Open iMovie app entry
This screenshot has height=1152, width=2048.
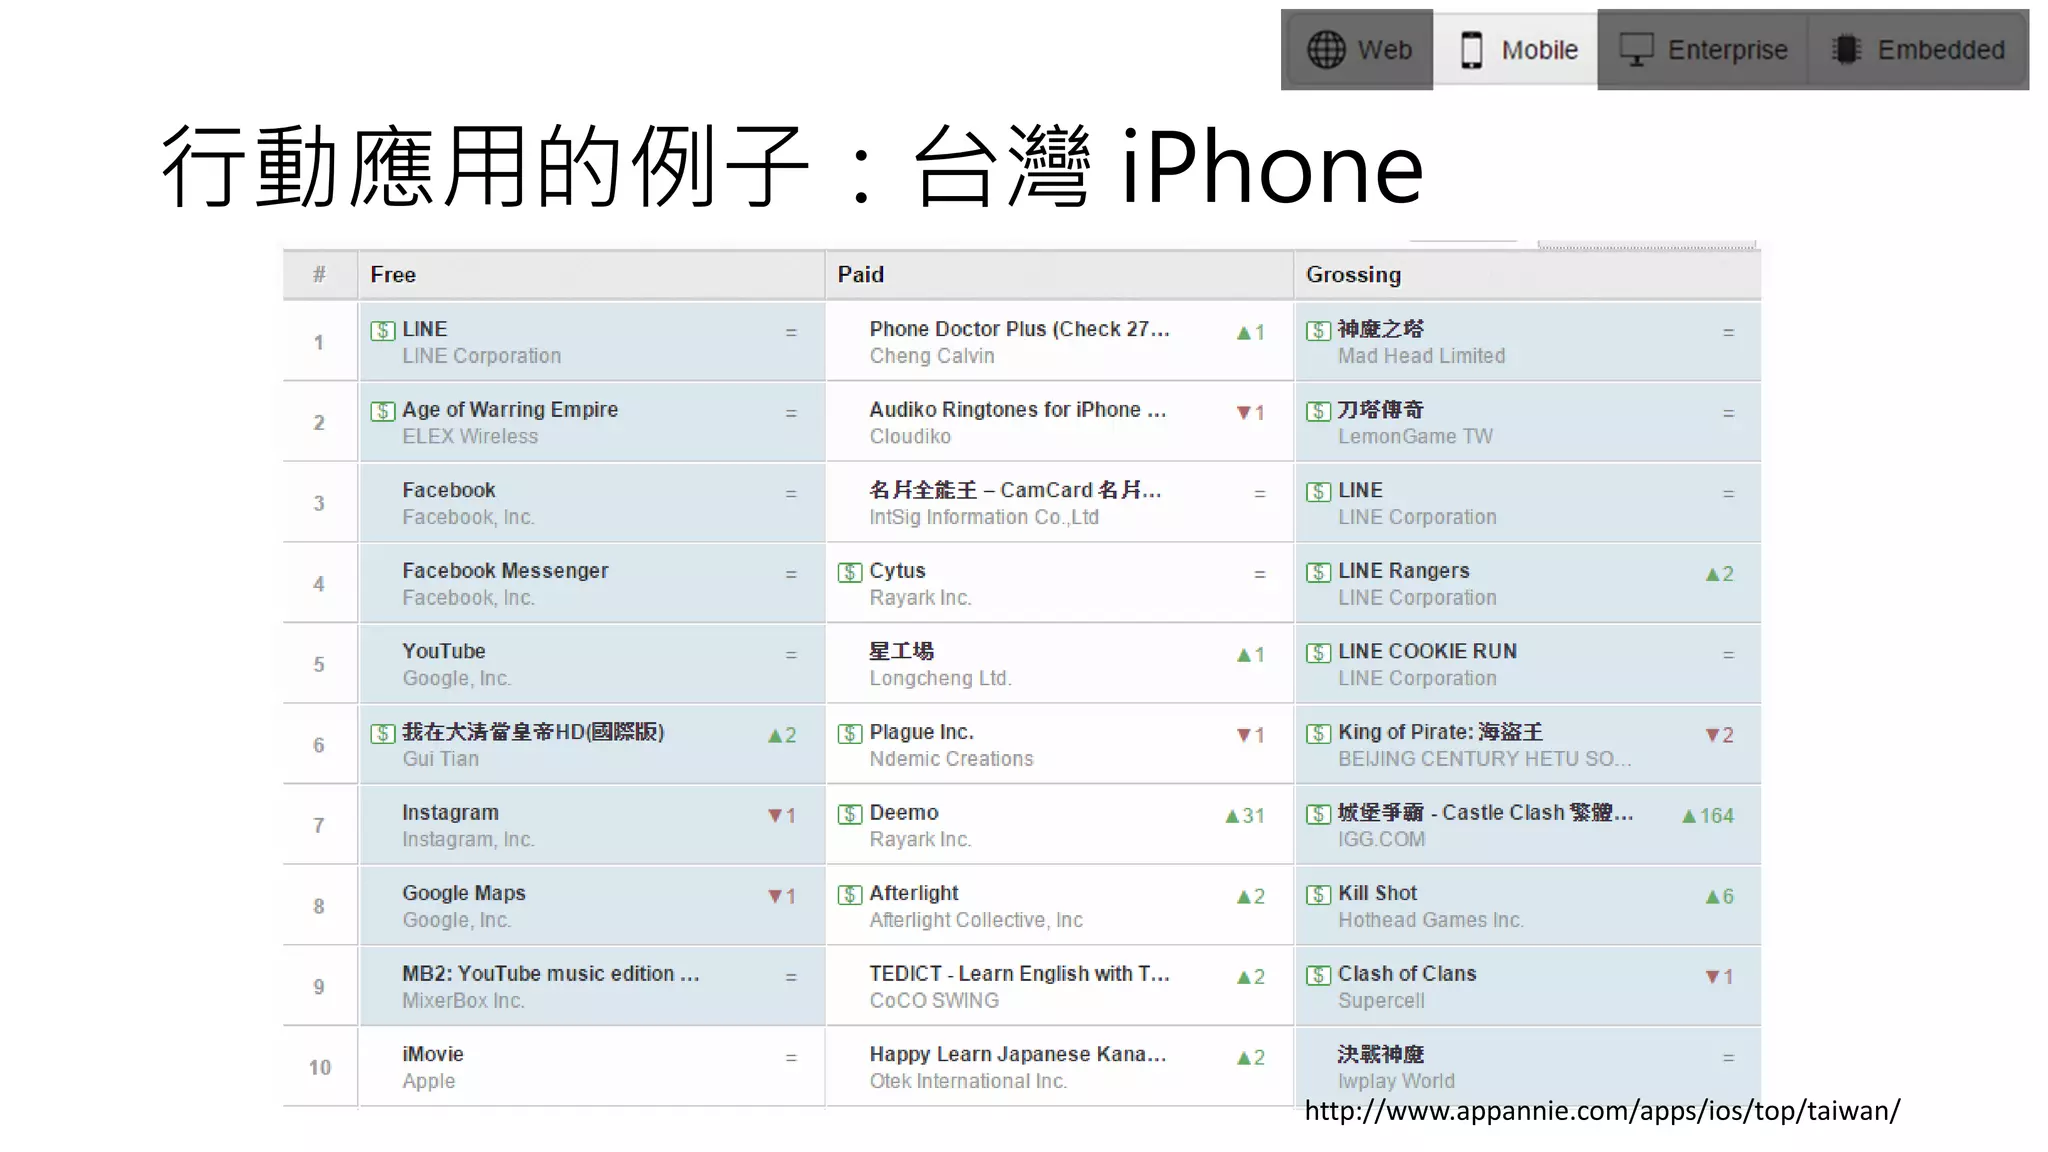[x=433, y=1054]
